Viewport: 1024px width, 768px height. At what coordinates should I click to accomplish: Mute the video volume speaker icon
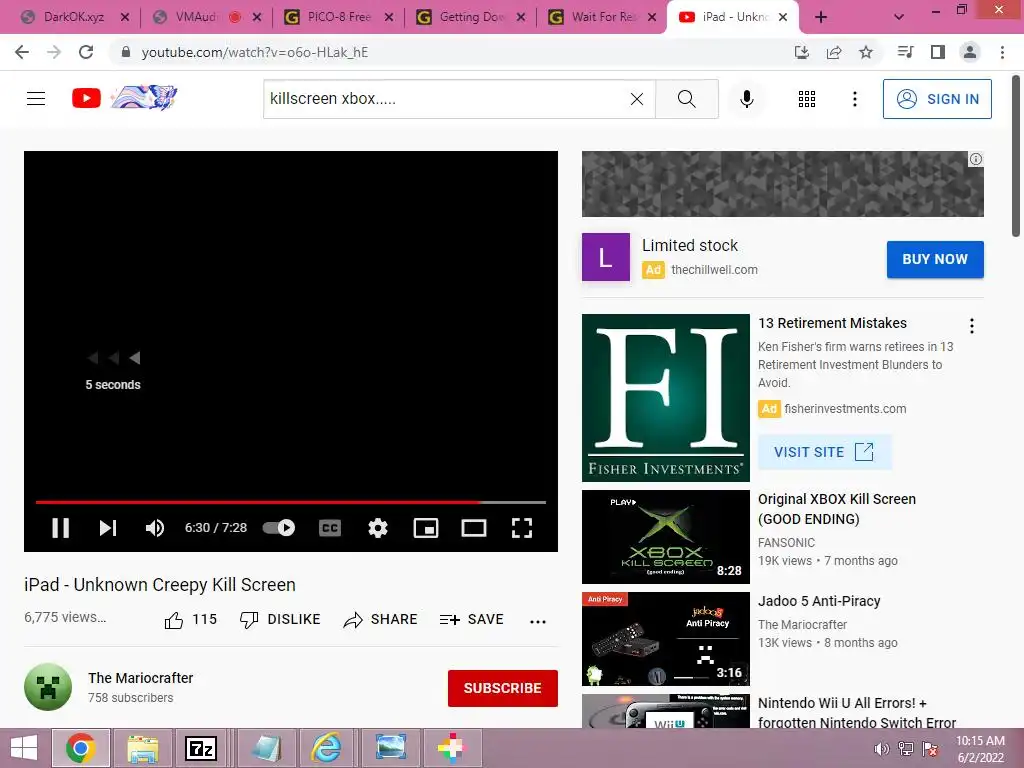tap(155, 528)
